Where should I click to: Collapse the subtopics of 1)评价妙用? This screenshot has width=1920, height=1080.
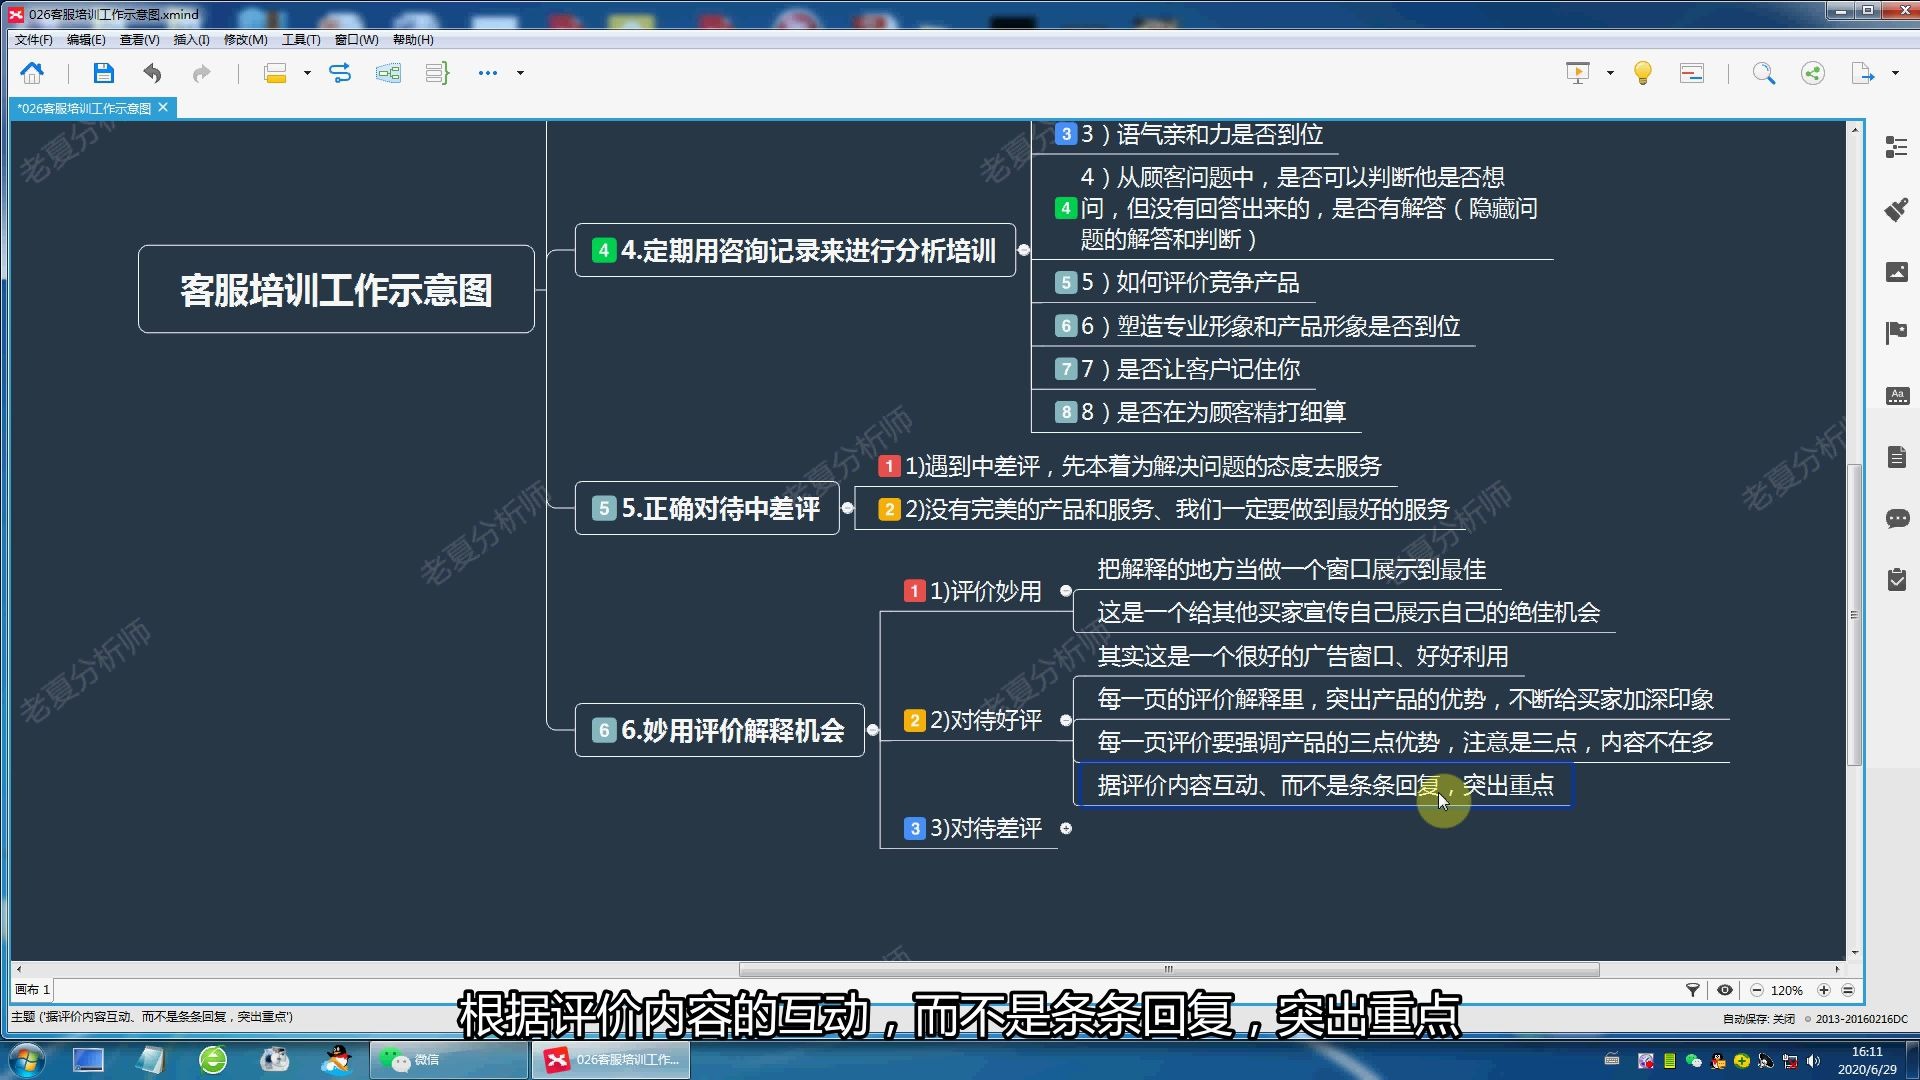1066,591
